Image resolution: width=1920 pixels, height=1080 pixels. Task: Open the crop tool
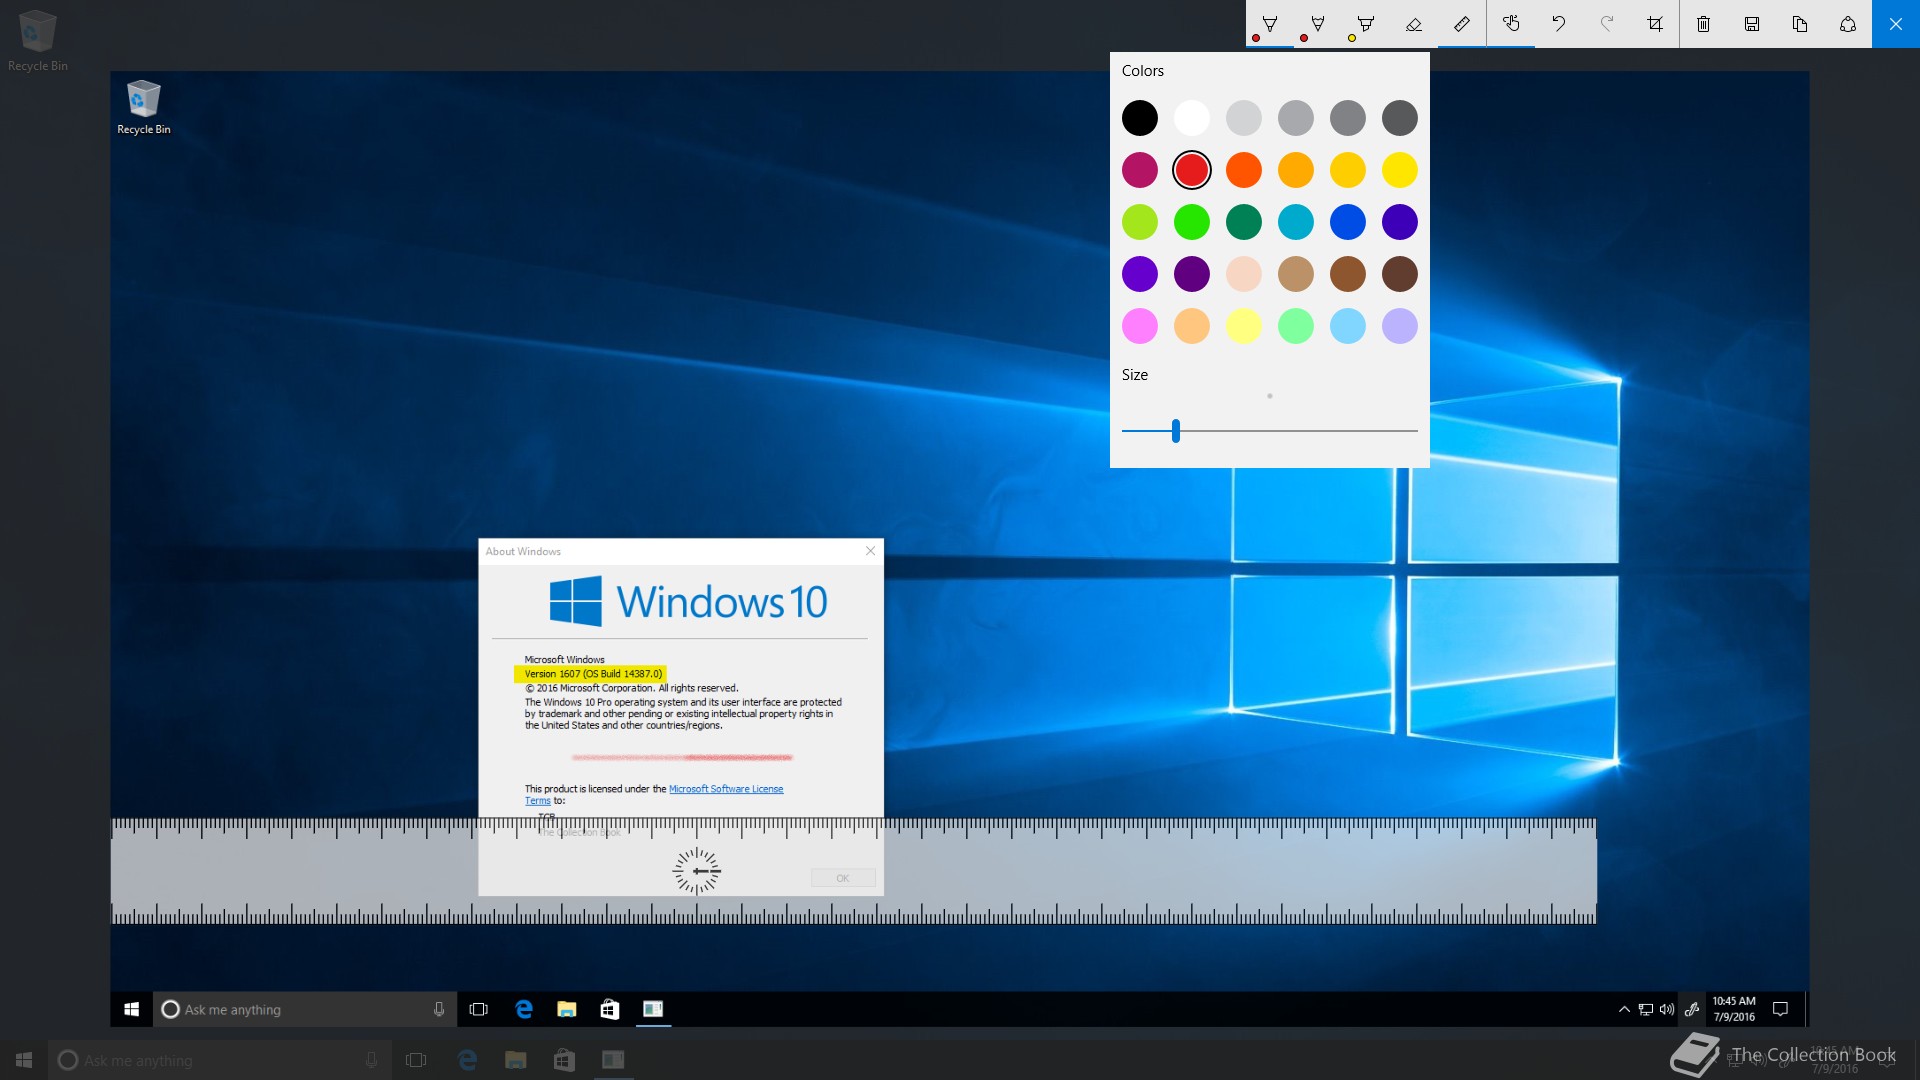(1655, 24)
